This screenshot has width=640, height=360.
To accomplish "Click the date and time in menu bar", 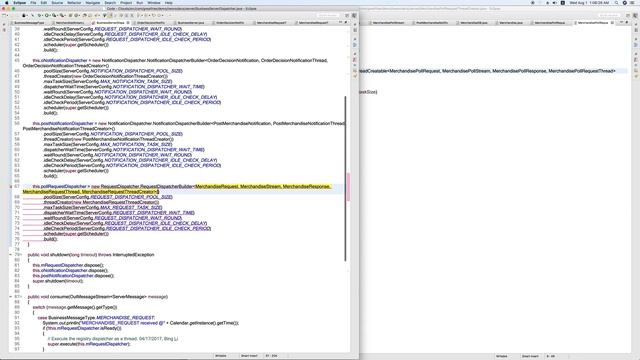I will 589,2.
